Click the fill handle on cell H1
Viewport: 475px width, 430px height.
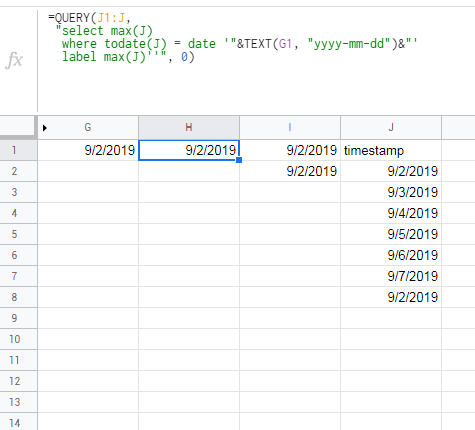tap(239, 160)
